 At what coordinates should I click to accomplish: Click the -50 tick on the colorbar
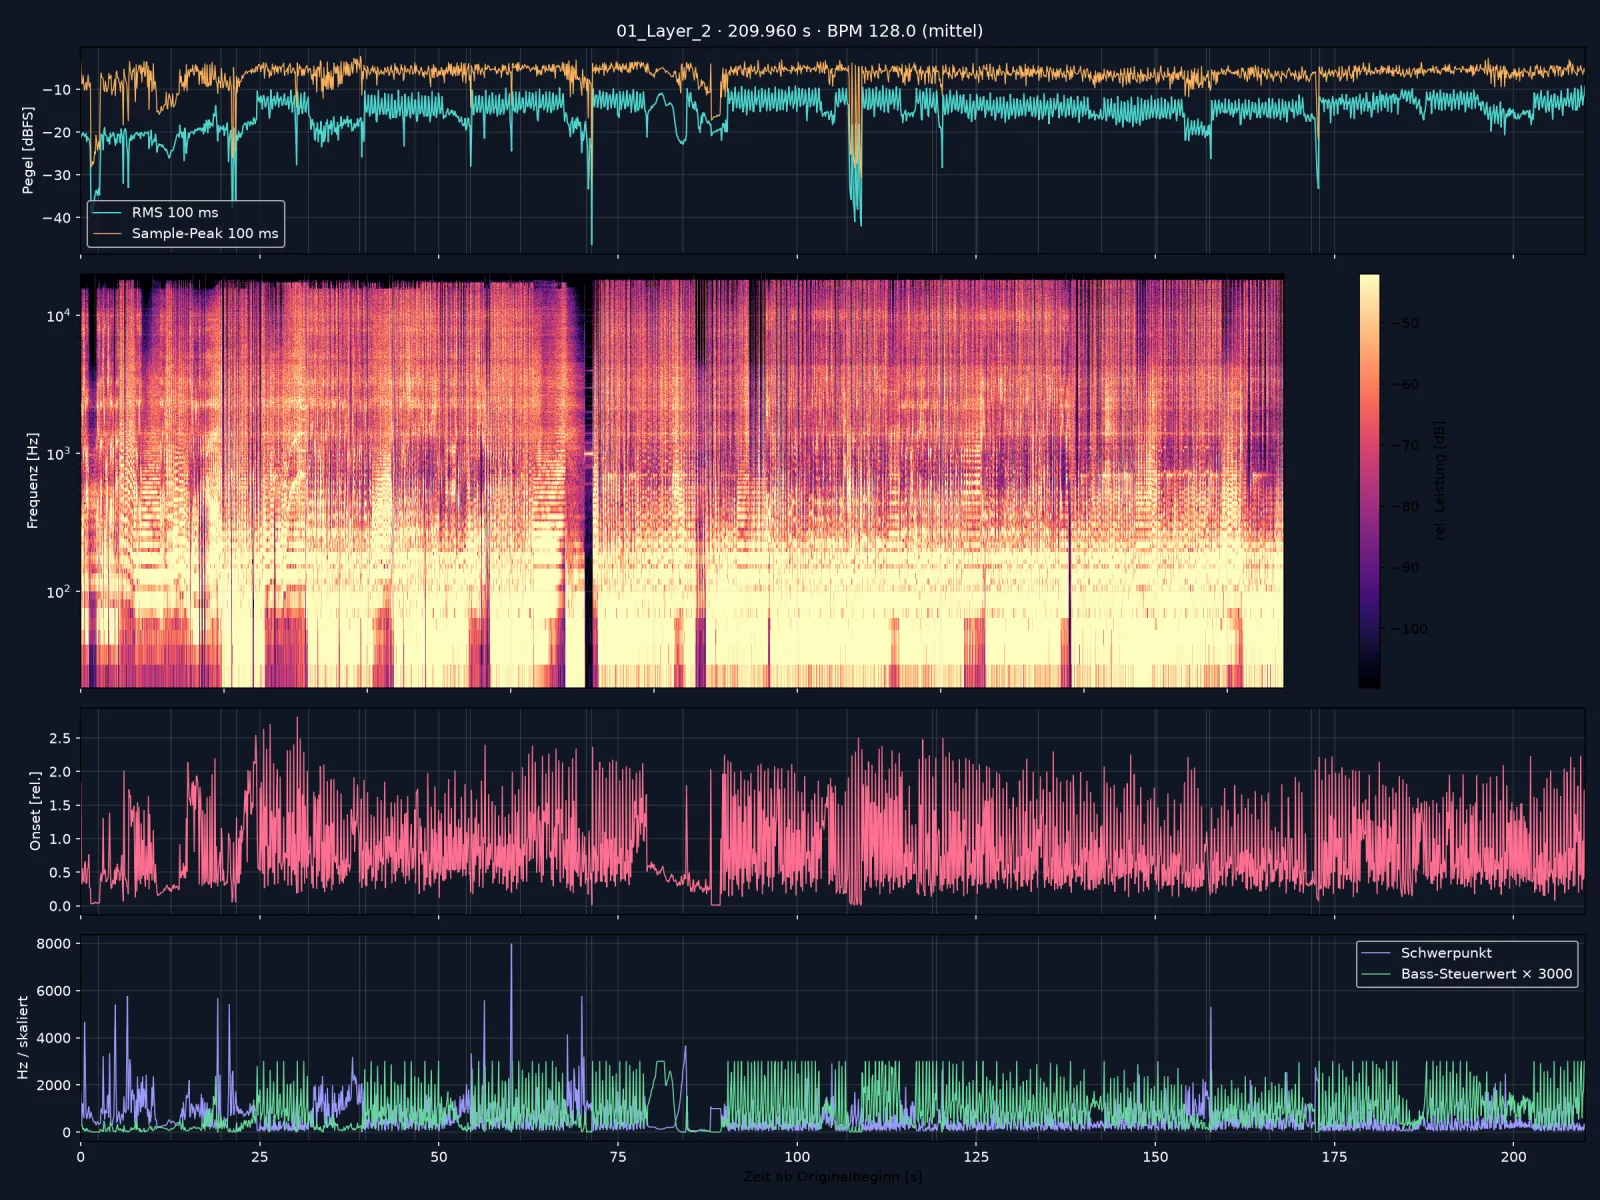(1404, 323)
